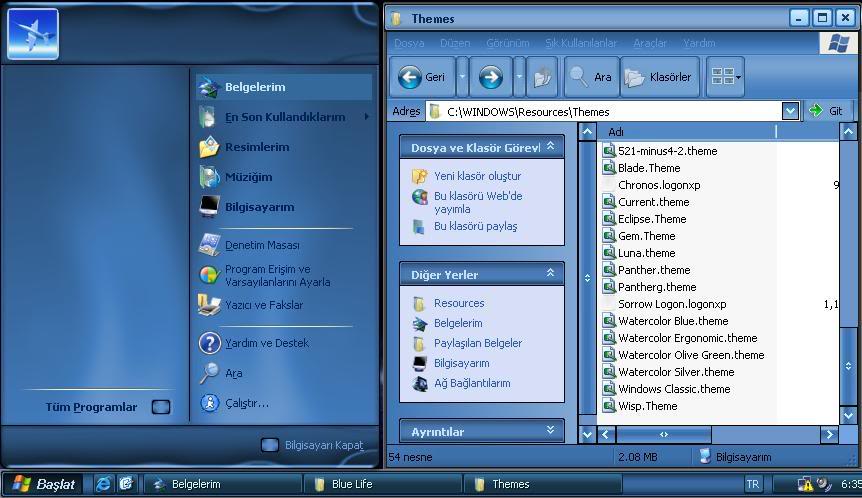Select Watercolor Olive Green.theme file

[683, 356]
